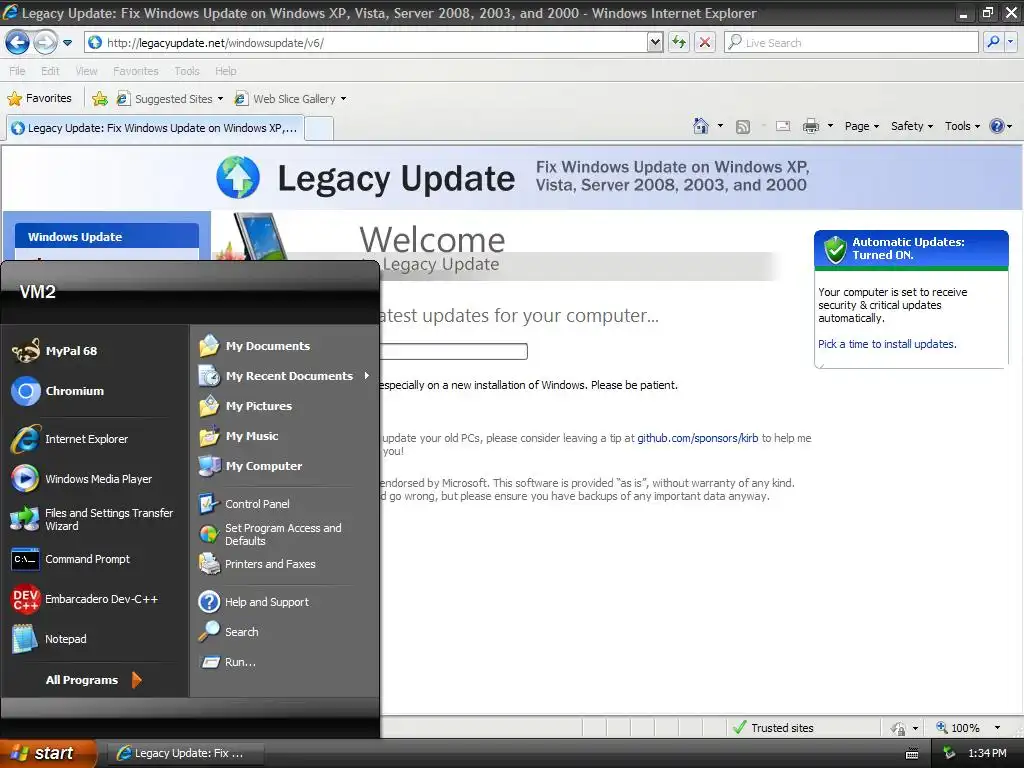Image resolution: width=1024 pixels, height=768 pixels.
Task: Click the IE Help question mark icon
Action: click(x=997, y=126)
